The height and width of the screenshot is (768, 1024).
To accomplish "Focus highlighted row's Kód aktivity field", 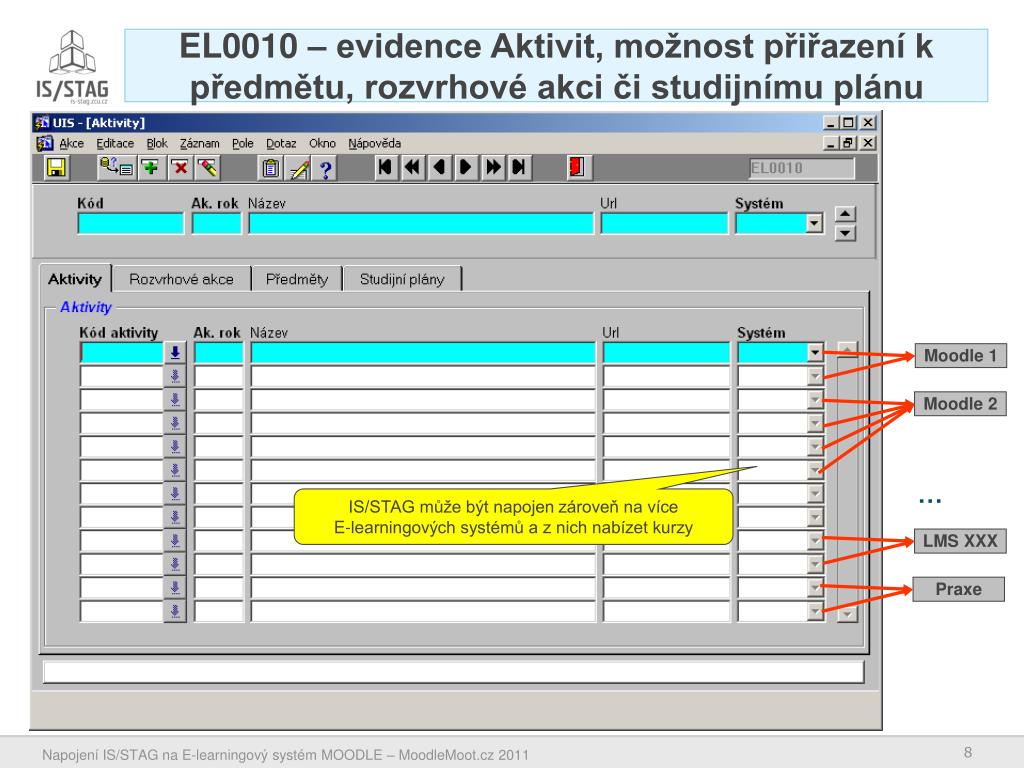I will tap(121, 353).
